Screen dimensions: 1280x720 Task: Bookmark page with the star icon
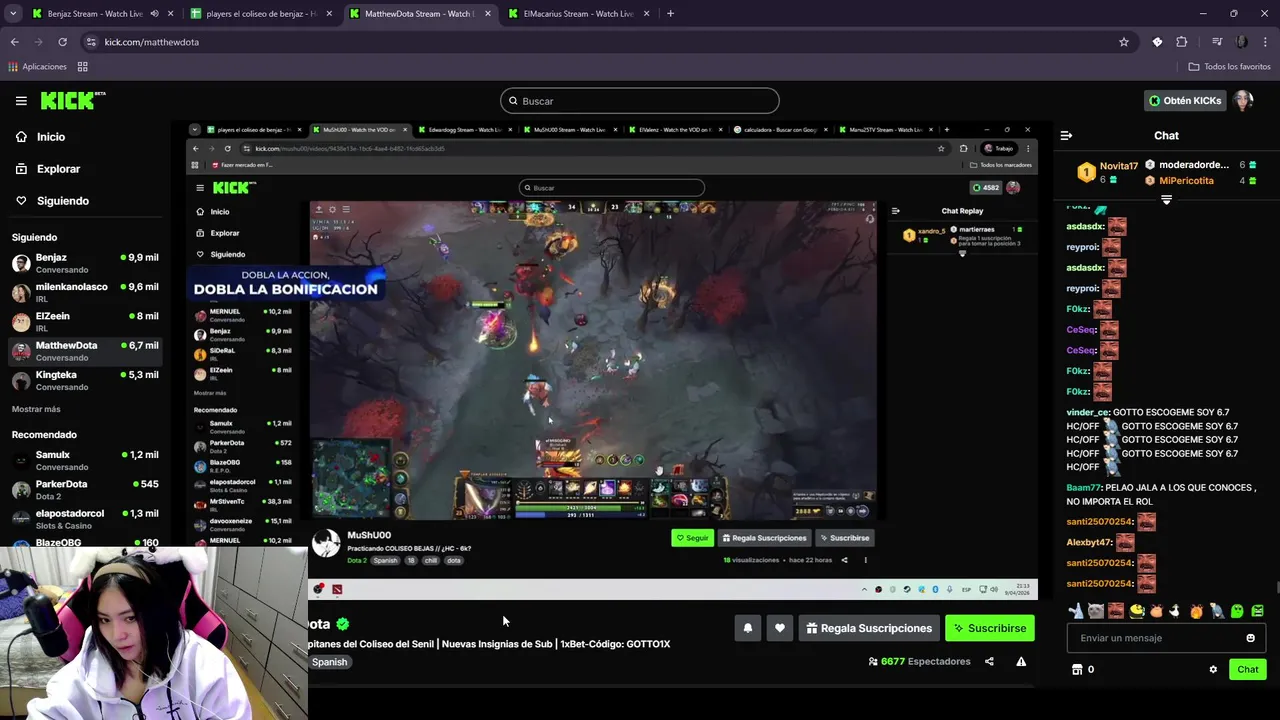[x=1124, y=42]
